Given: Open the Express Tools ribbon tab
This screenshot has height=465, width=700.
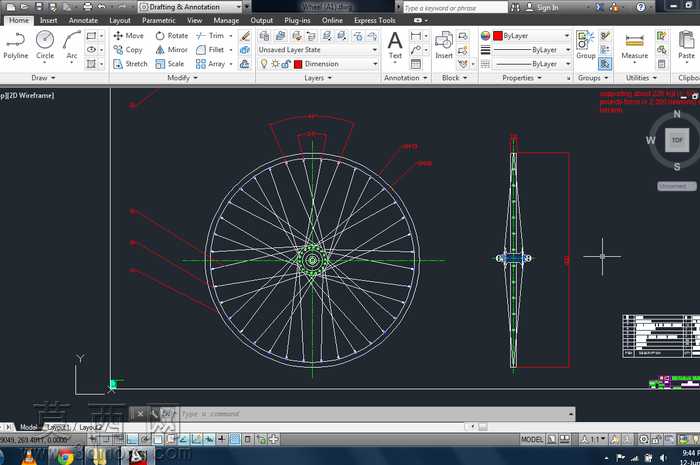Looking at the screenshot, I should (x=375, y=21).
